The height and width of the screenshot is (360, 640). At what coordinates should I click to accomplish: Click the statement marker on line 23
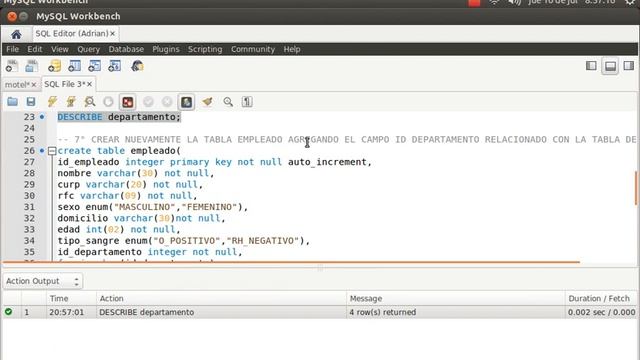click(42, 117)
